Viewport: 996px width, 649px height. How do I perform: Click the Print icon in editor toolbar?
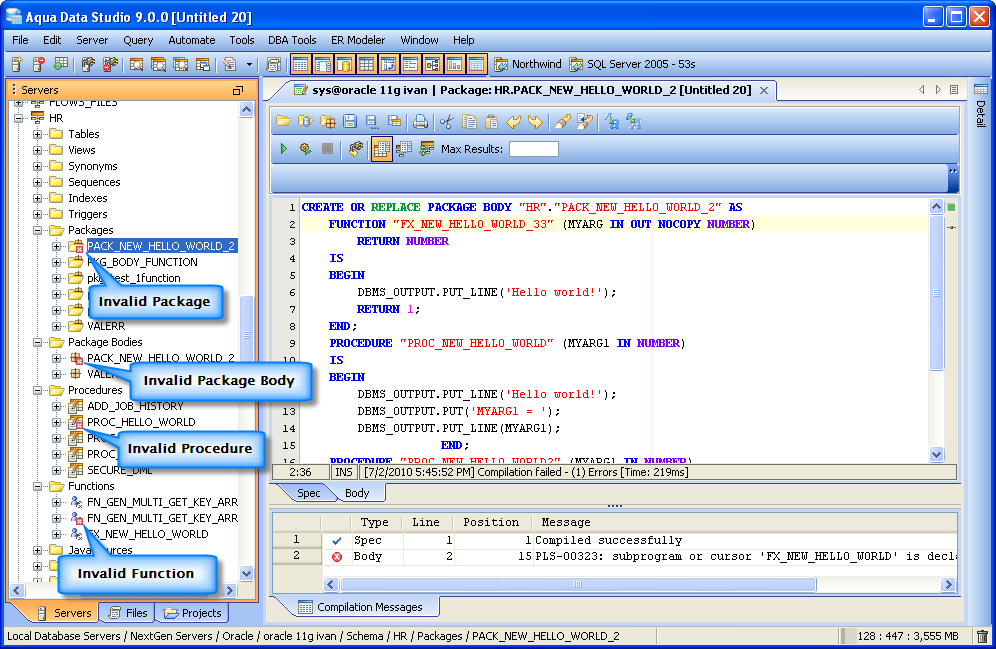[x=421, y=122]
